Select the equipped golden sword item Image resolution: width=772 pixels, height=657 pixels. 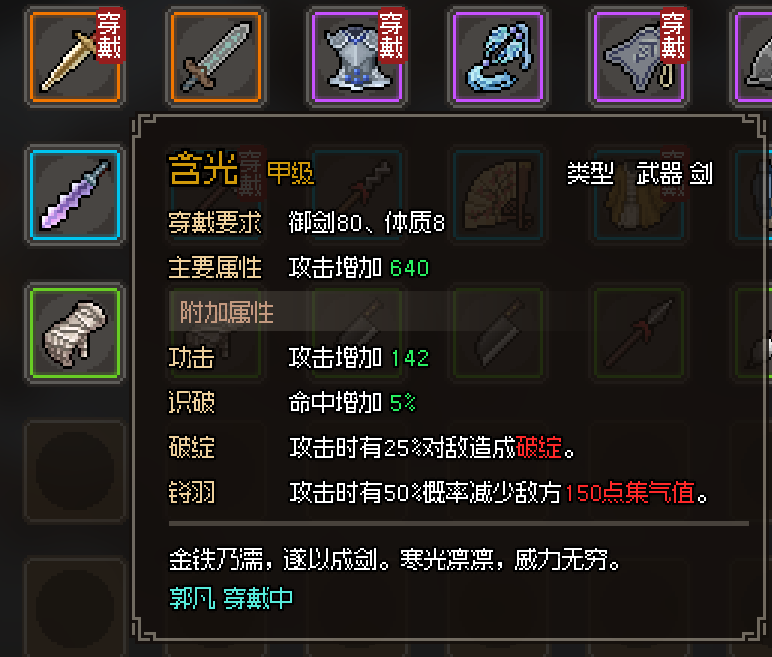click(x=75, y=57)
